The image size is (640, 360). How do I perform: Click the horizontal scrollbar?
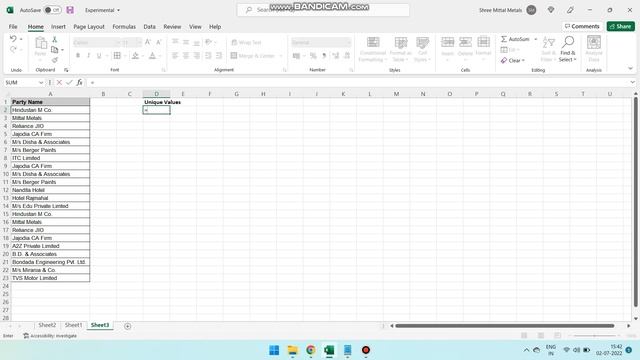[x=505, y=326]
